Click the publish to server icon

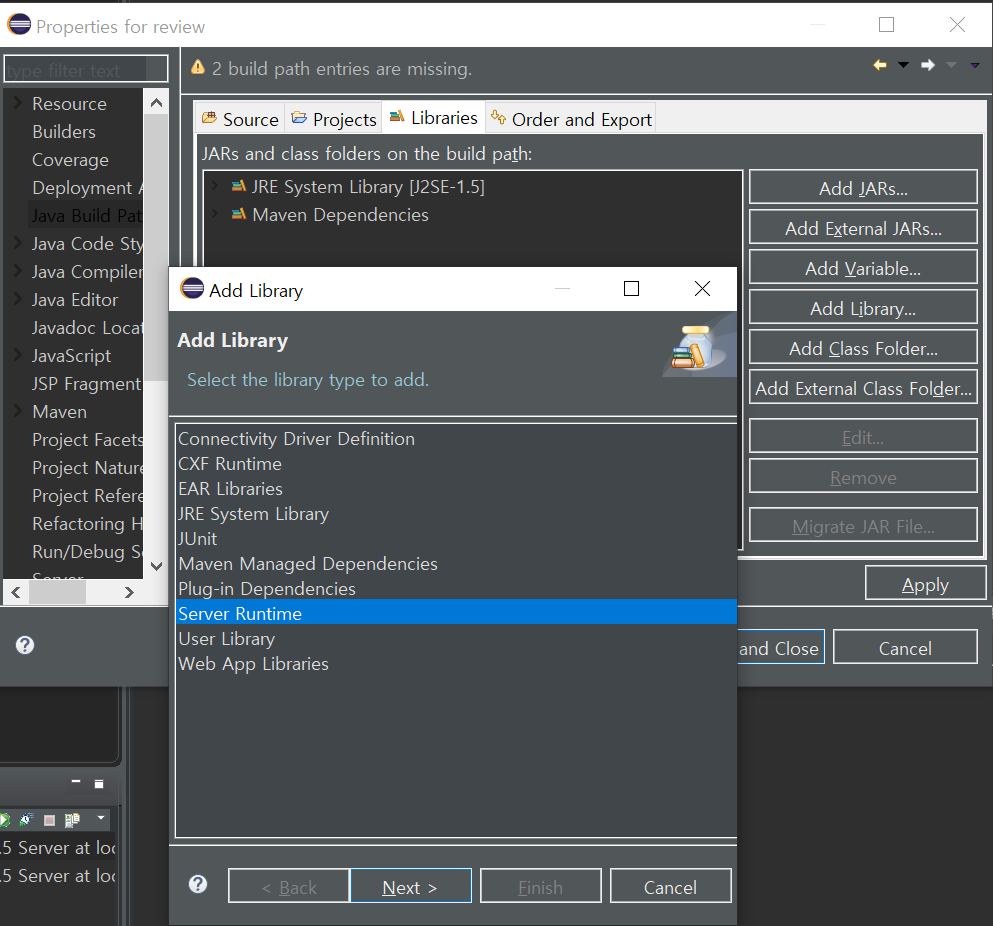(72, 820)
